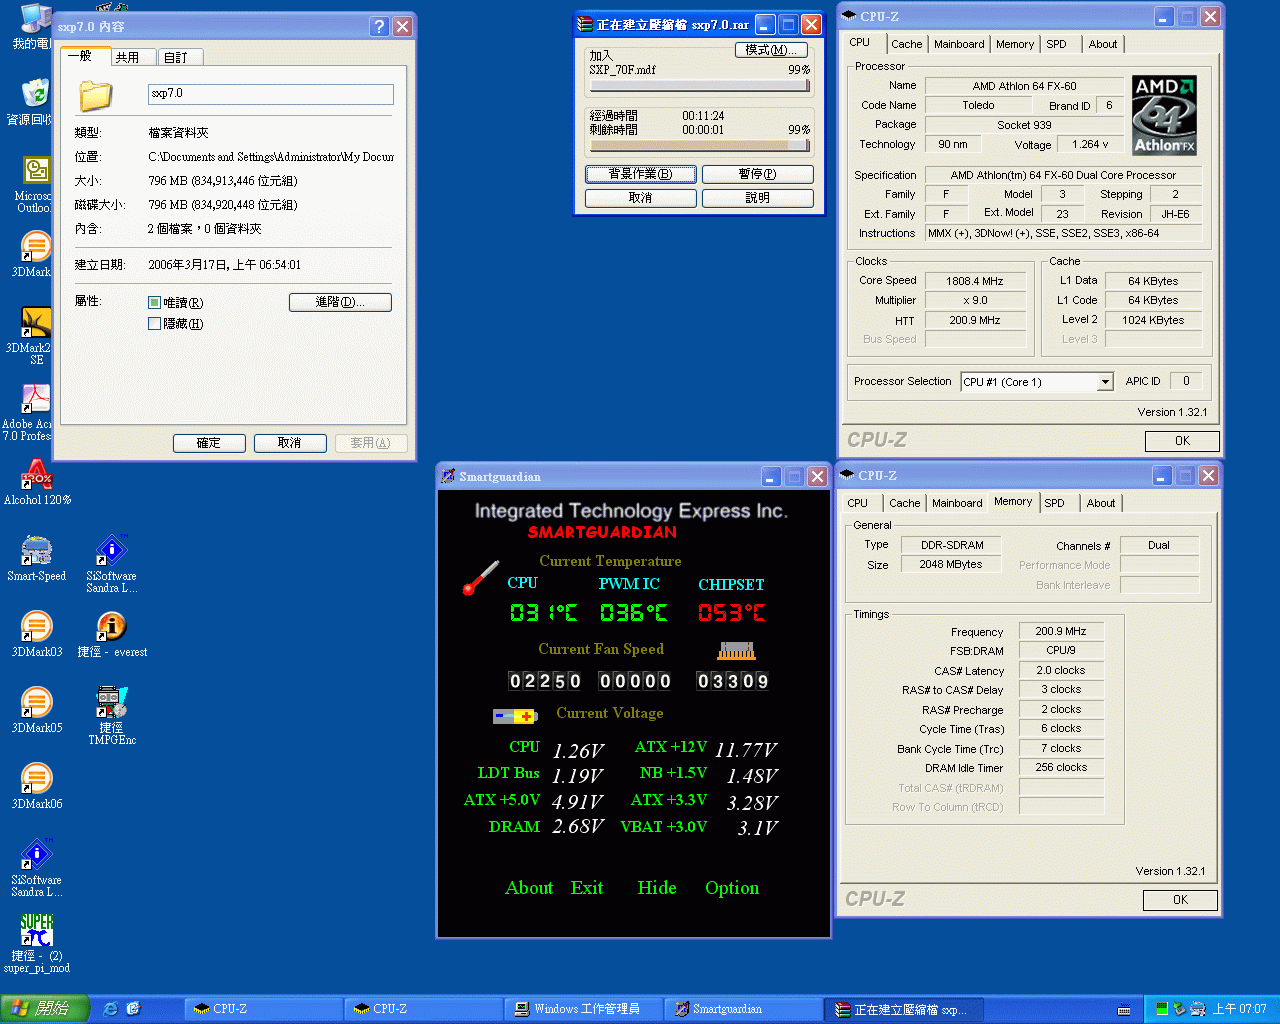
Task: Click the thermometer icon in Smartguardian
Action: [x=480, y=578]
